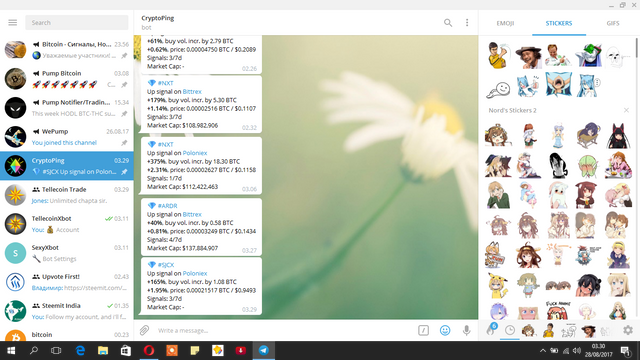Open the three-dot chat options menu
This screenshot has height=360, width=640.
467,23
